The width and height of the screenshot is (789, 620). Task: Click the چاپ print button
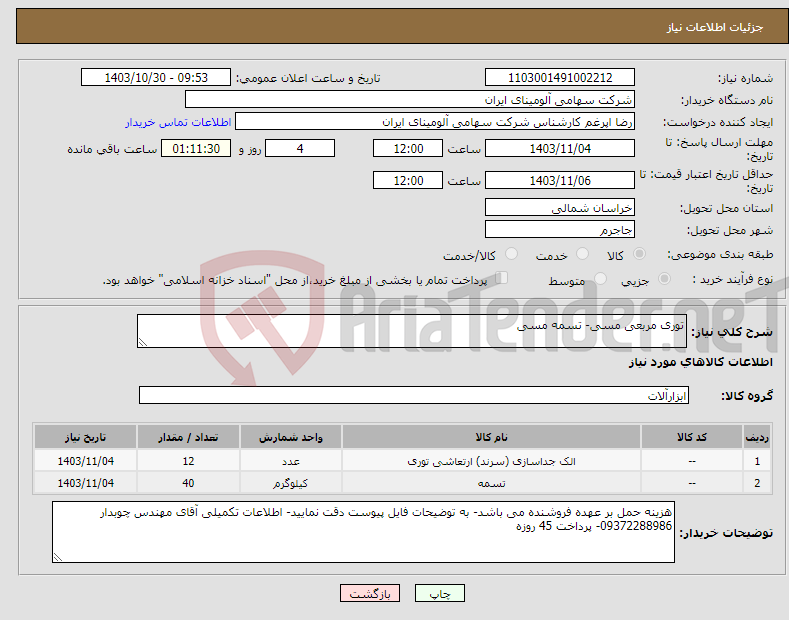pyautogui.click(x=440, y=594)
